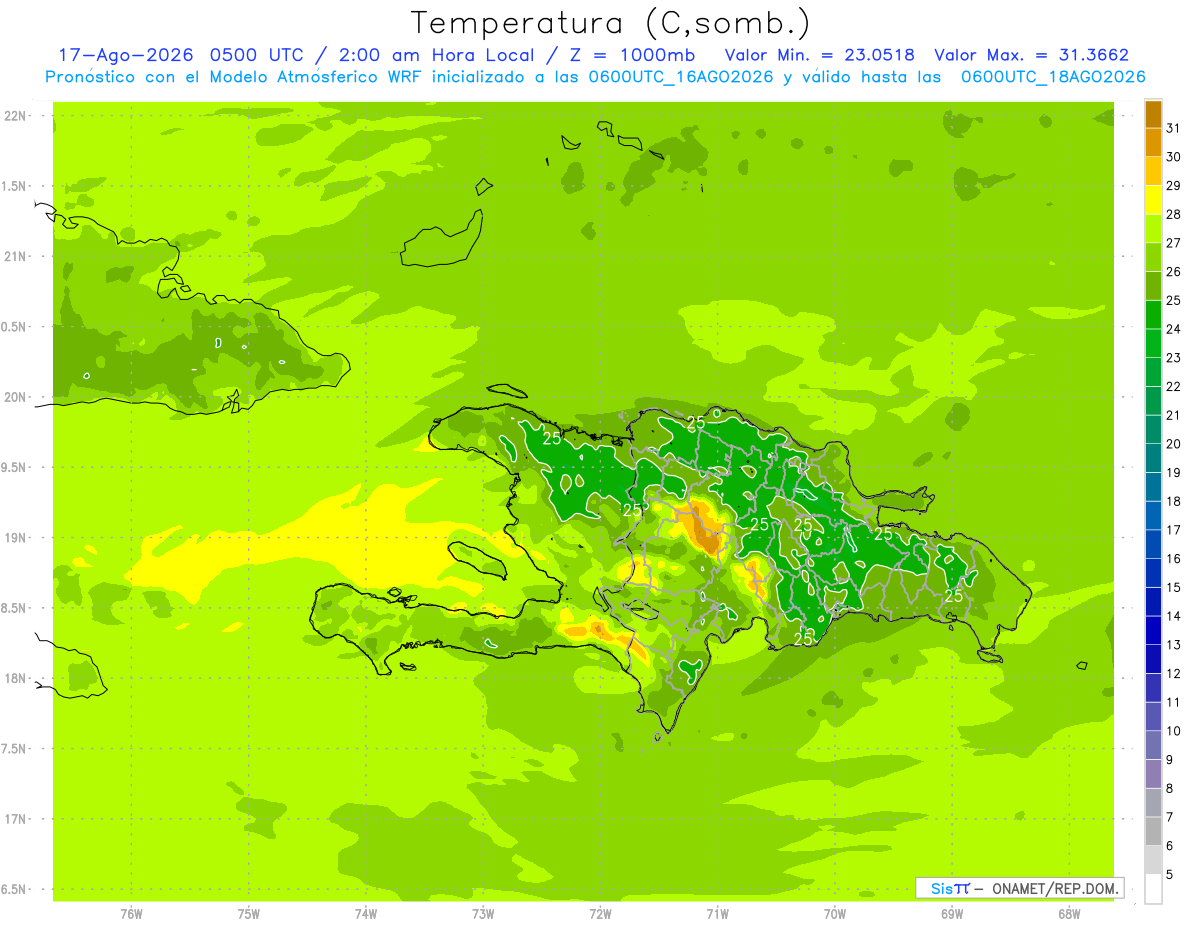Click the color bar value "12"
The width and height of the screenshot is (1200, 927).
tap(1173, 673)
